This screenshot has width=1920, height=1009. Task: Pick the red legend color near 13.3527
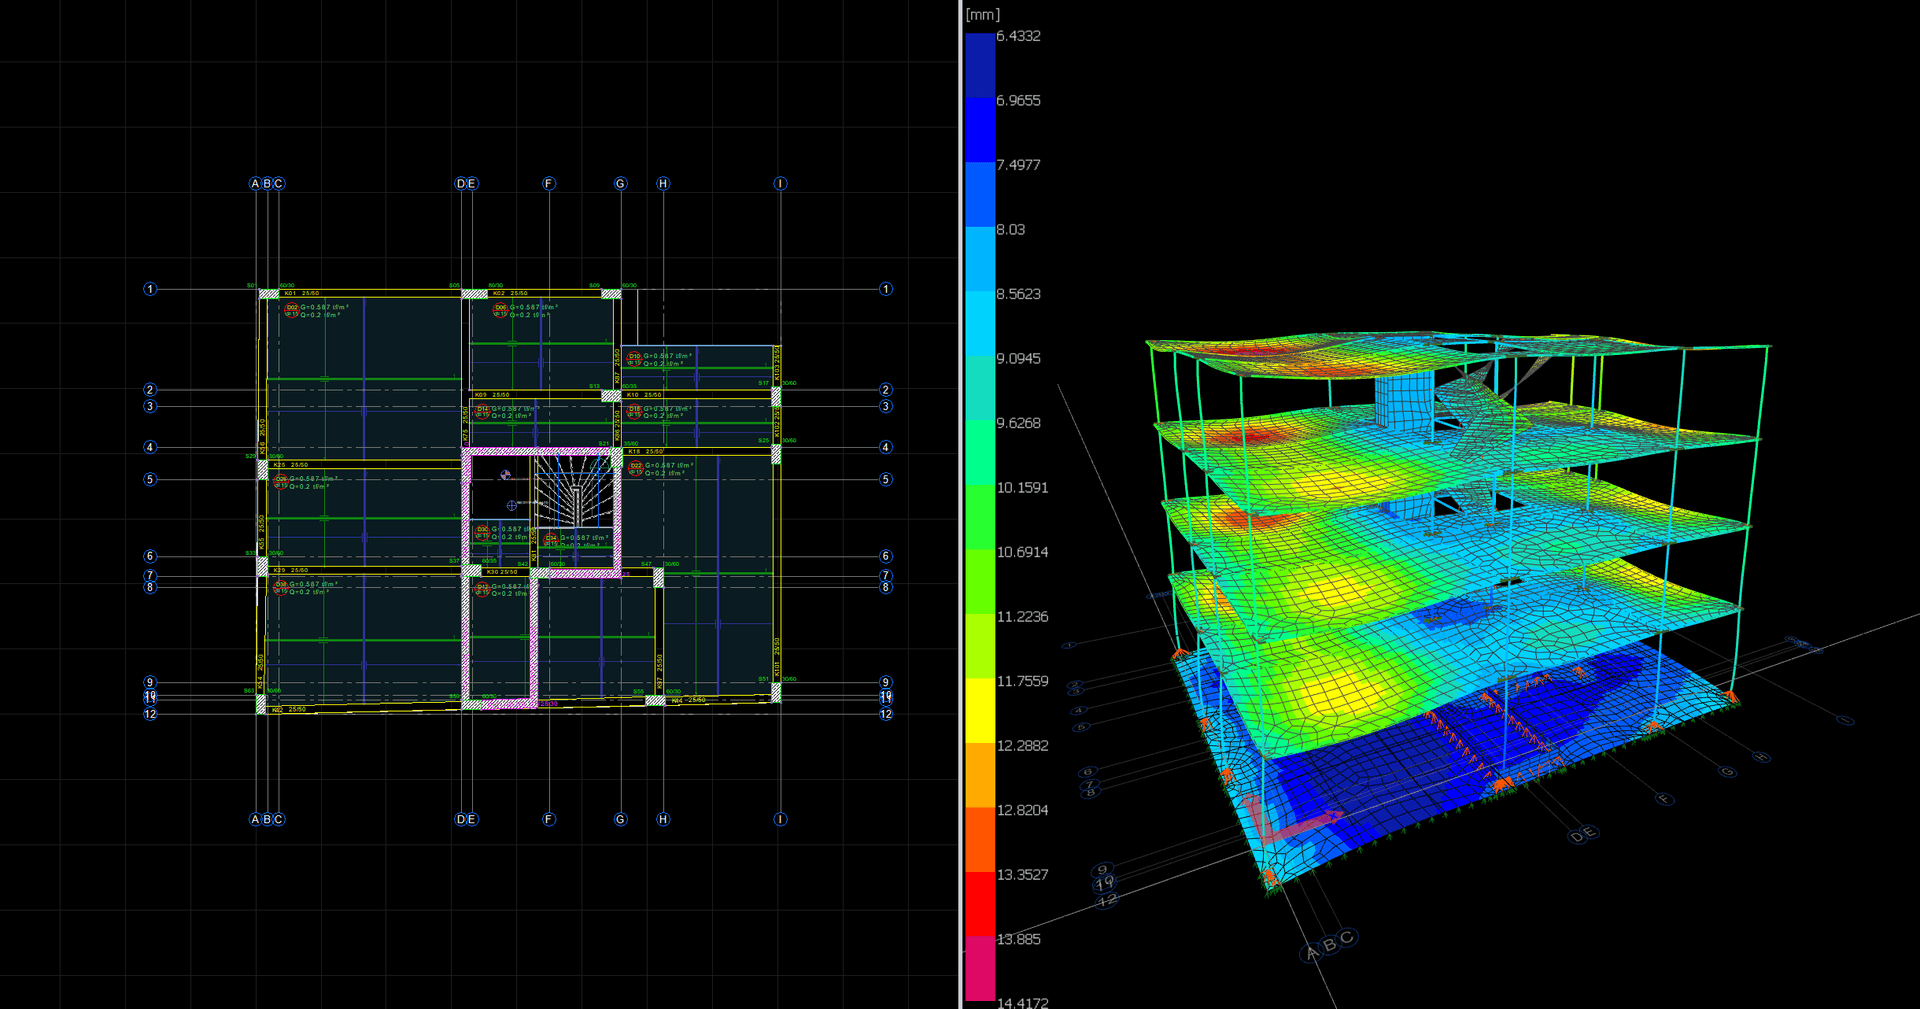[x=980, y=903]
